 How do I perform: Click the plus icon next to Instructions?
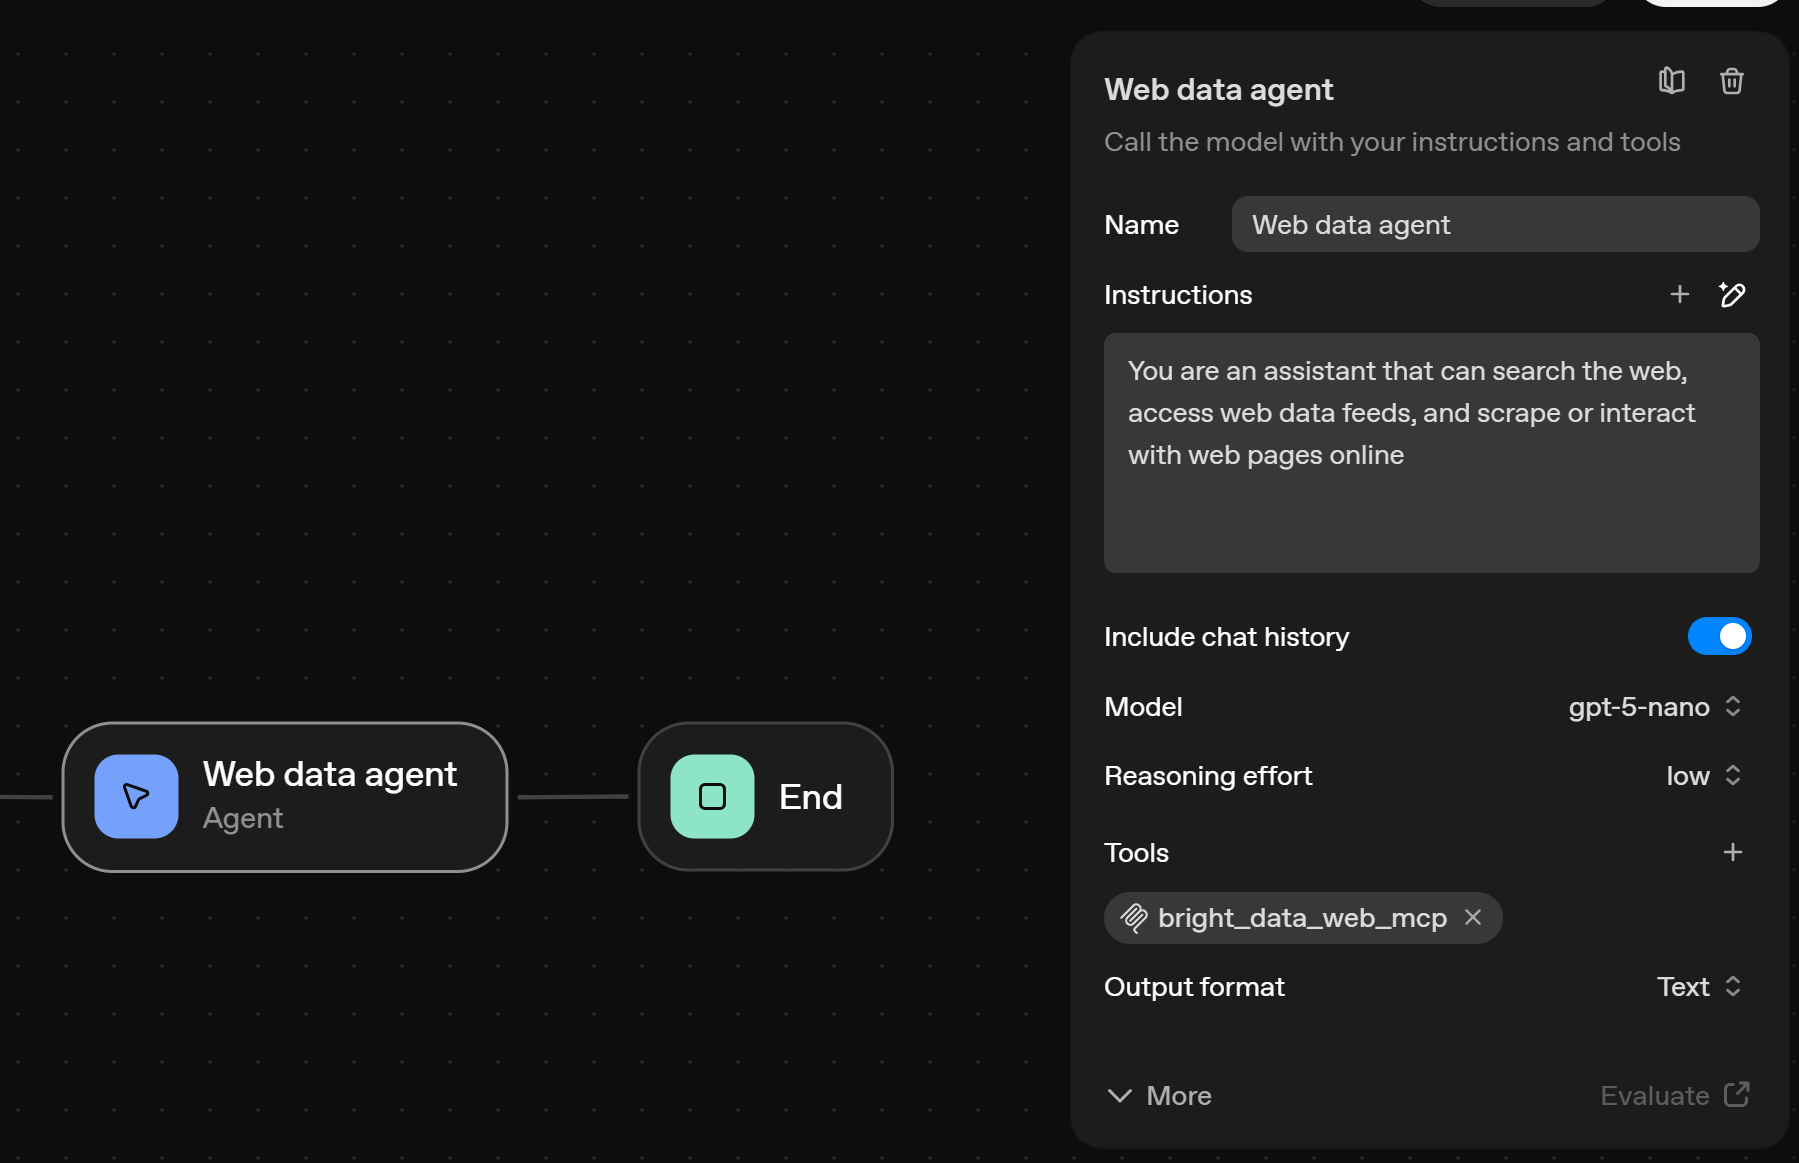1680,294
